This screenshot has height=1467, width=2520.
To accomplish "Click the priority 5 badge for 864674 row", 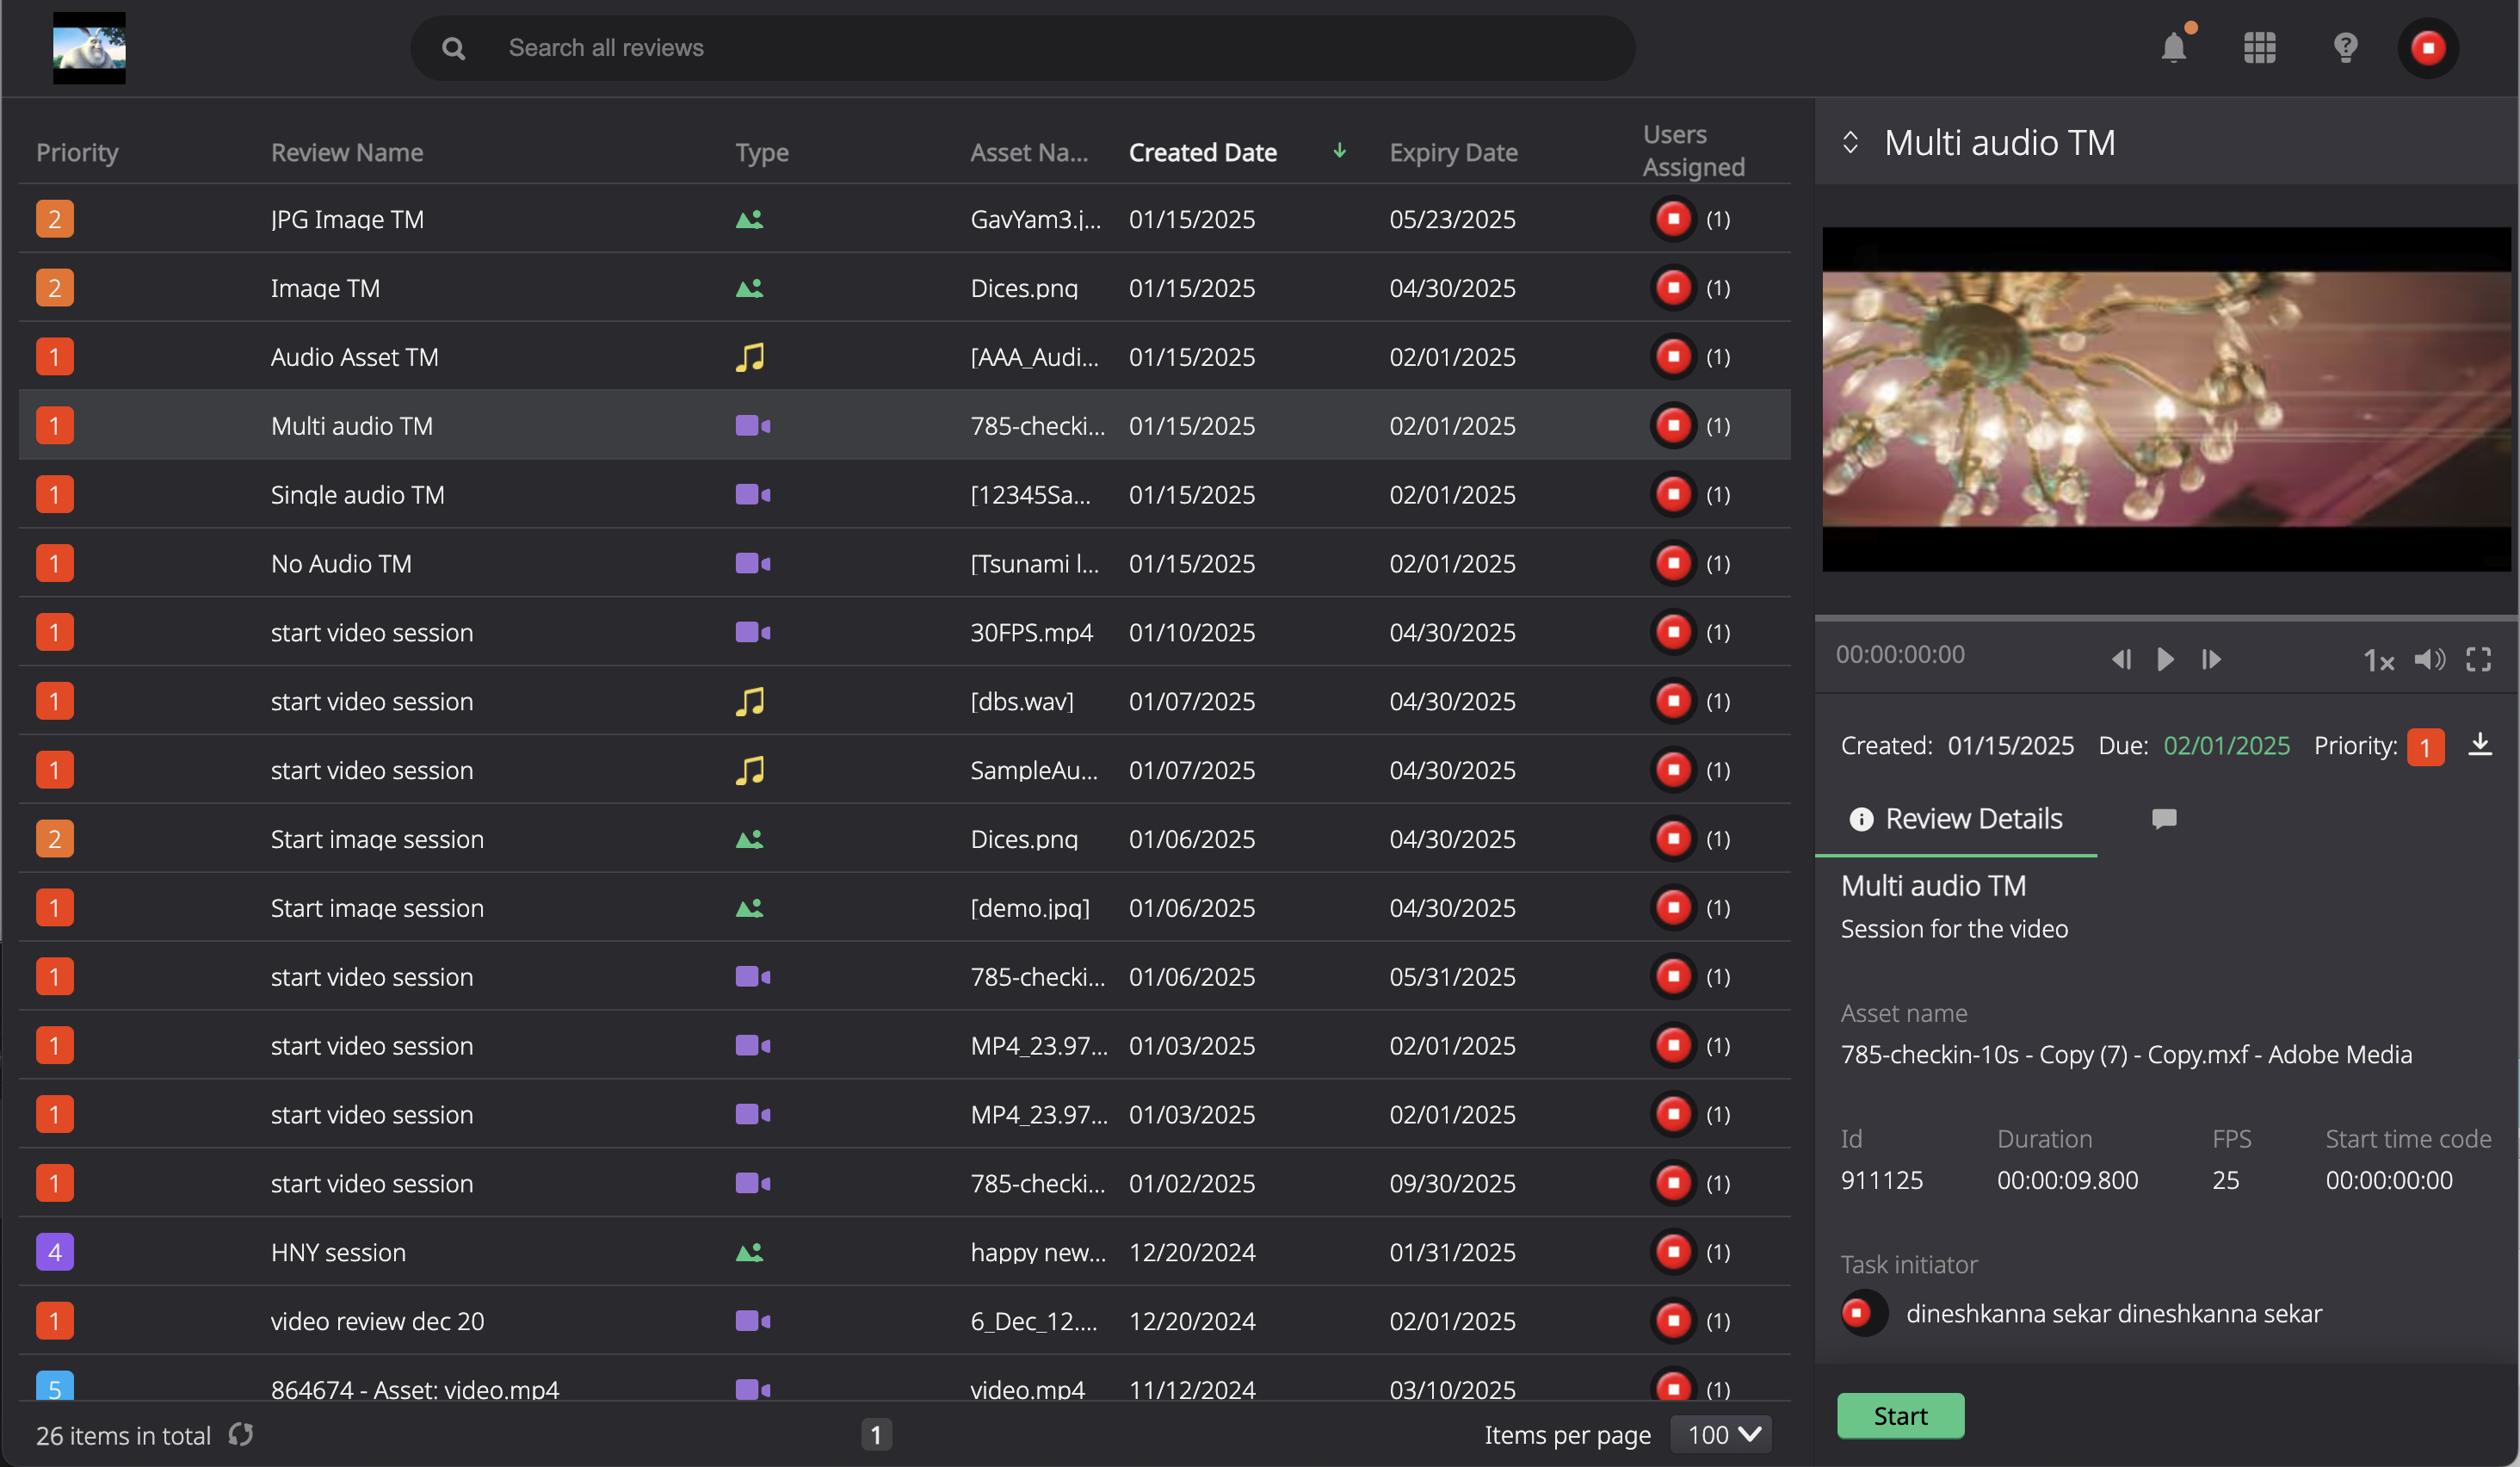I will click(55, 1386).
